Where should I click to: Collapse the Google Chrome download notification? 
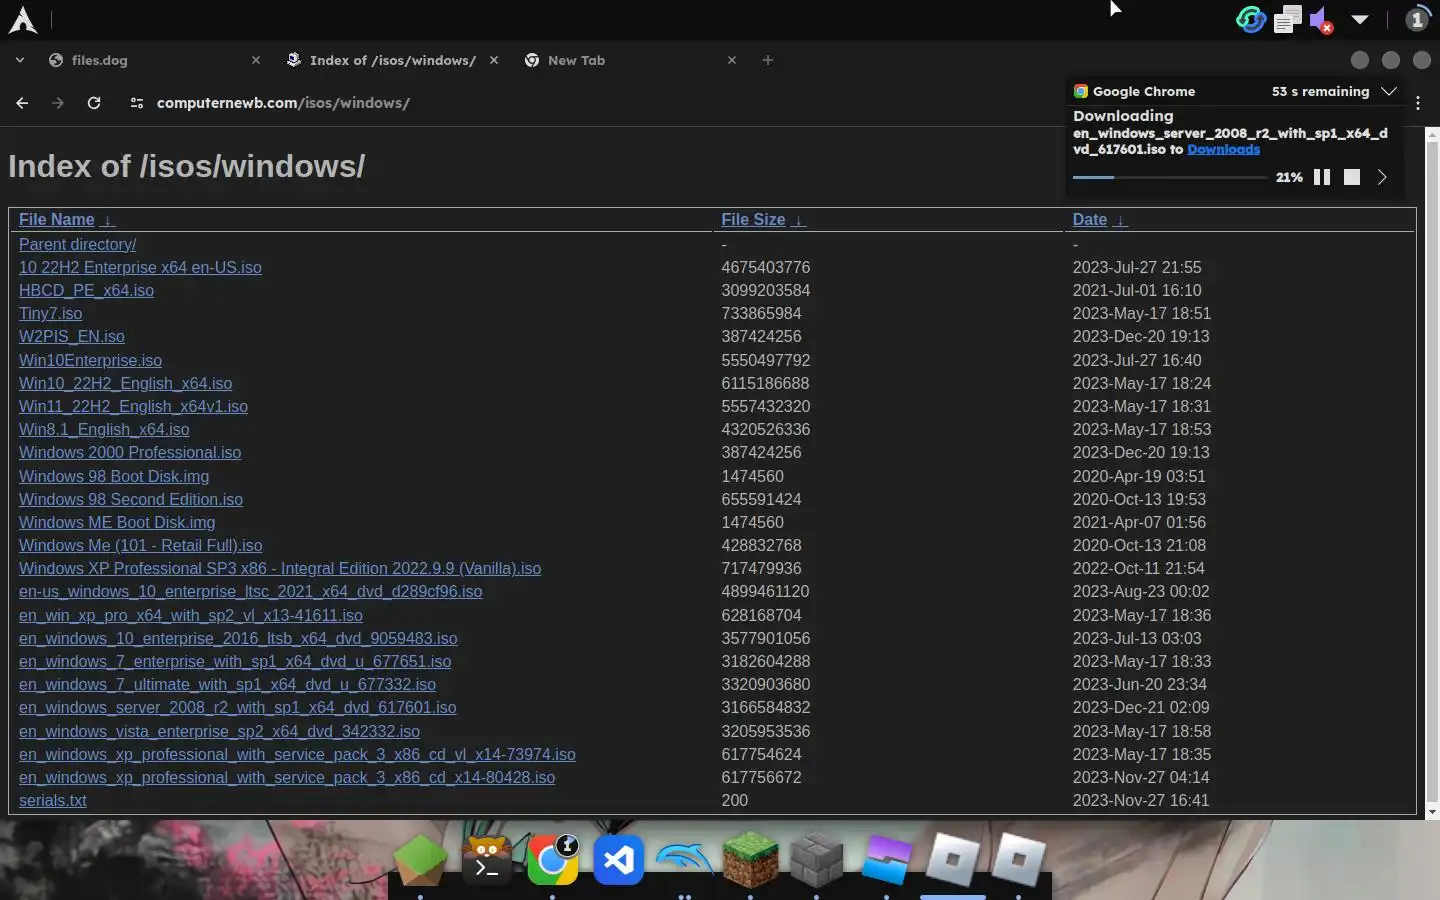tap(1389, 91)
